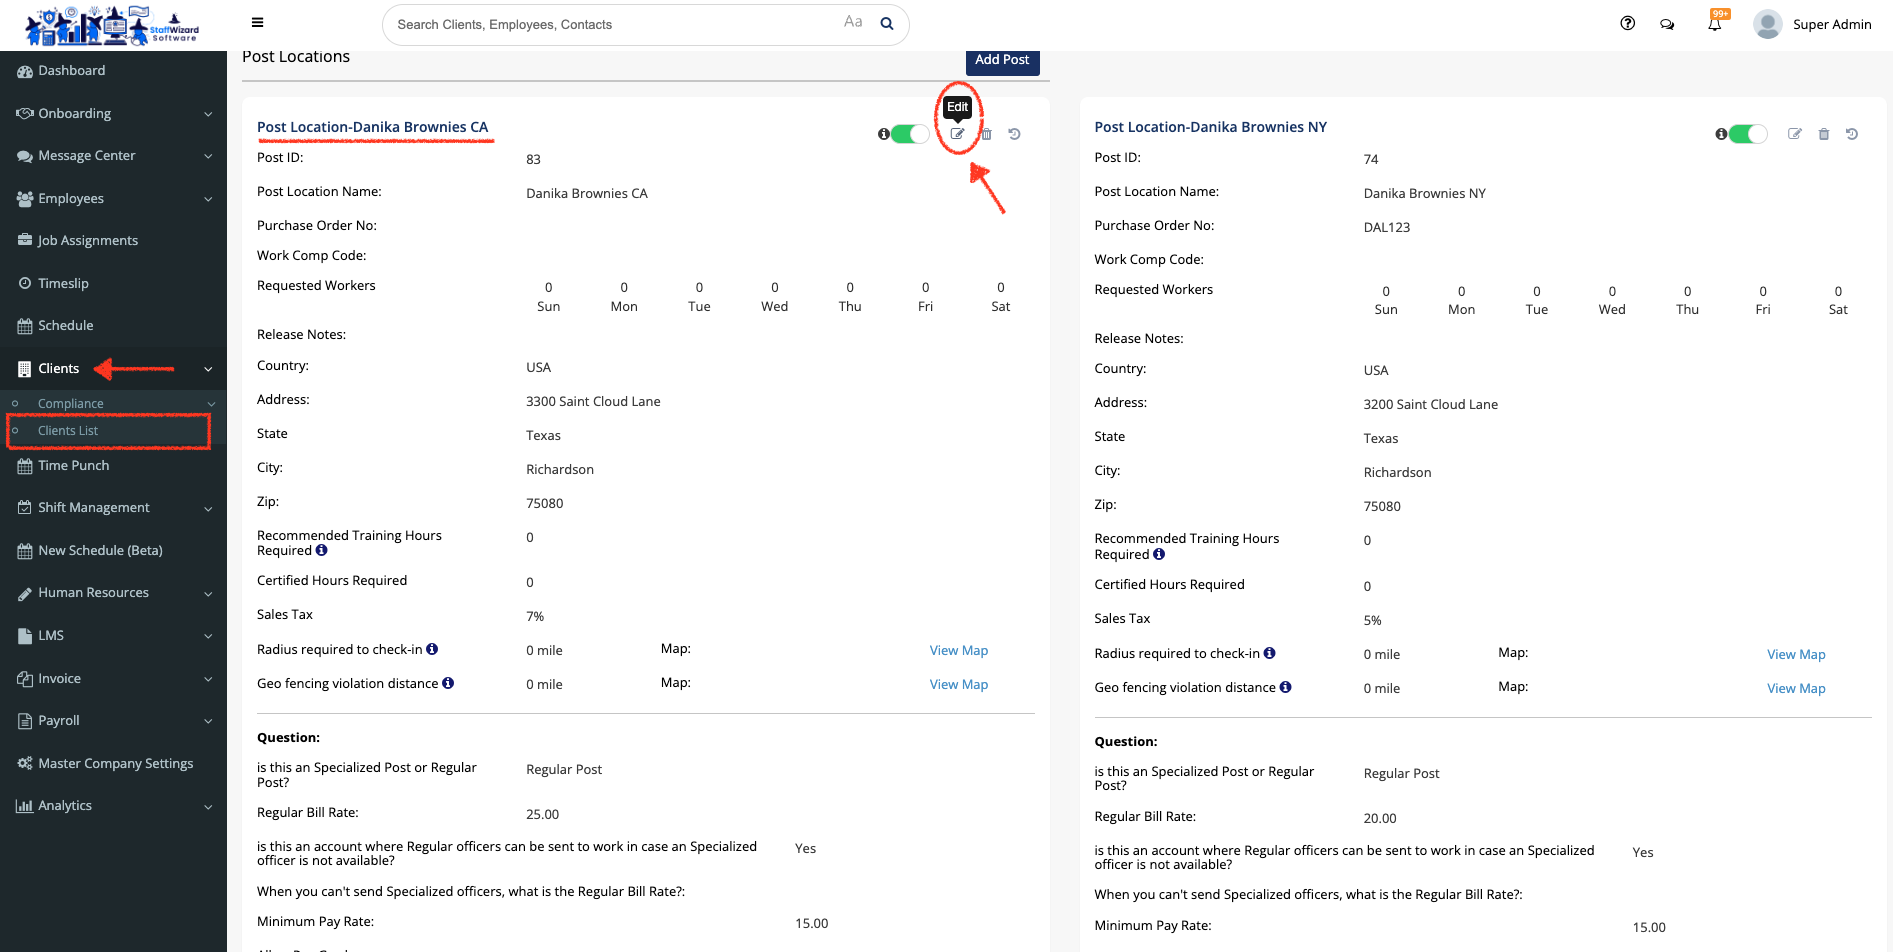This screenshot has width=1893, height=952.
Task: Edit the Danika Brownies CA post location
Action: click(957, 134)
